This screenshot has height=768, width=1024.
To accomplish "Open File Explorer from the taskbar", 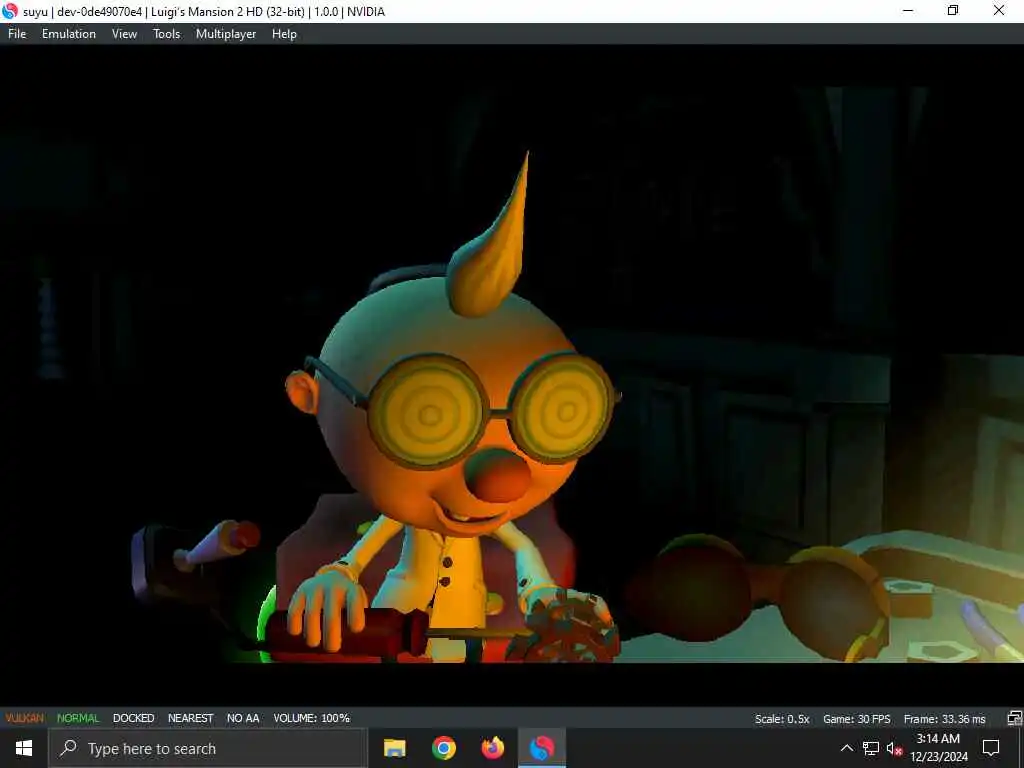I will coord(394,748).
